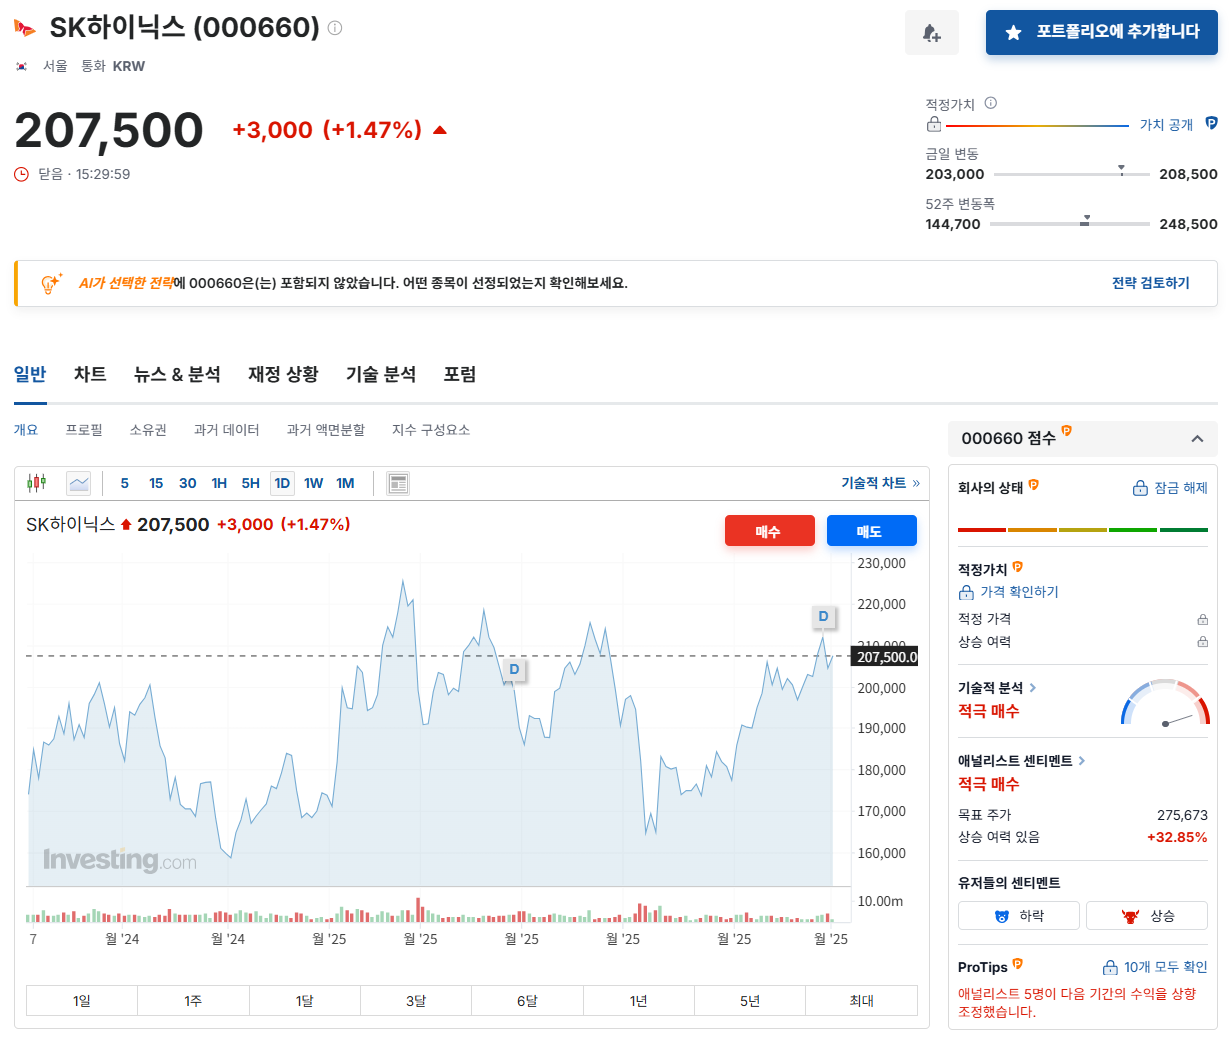
Task: Open the 뉴스 & 분석 tab
Action: pos(177,374)
